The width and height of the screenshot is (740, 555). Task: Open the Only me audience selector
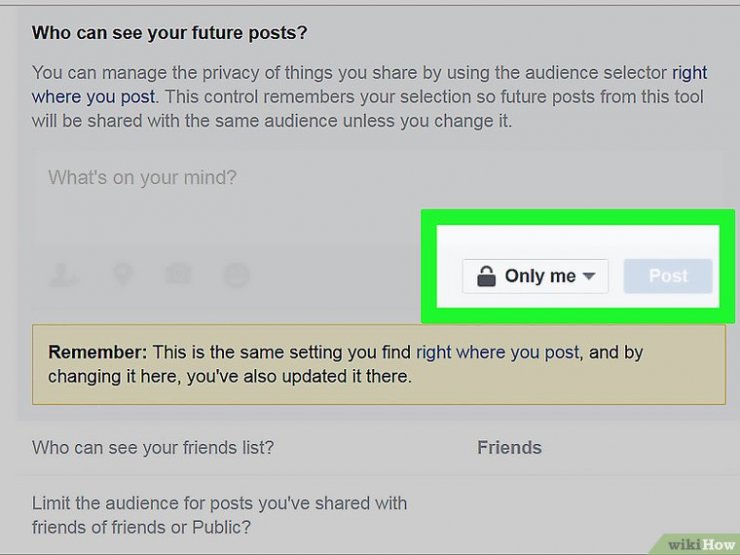(535, 276)
